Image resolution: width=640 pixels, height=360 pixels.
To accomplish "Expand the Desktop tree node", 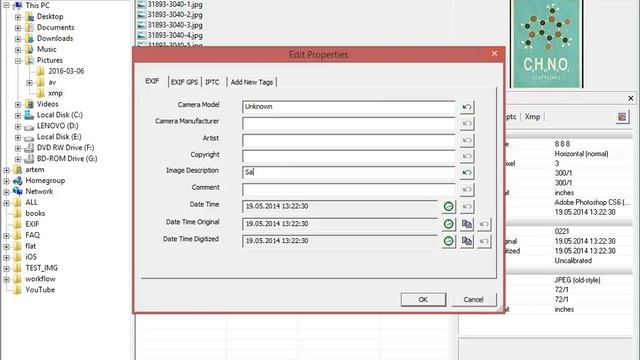I will [18, 17].
